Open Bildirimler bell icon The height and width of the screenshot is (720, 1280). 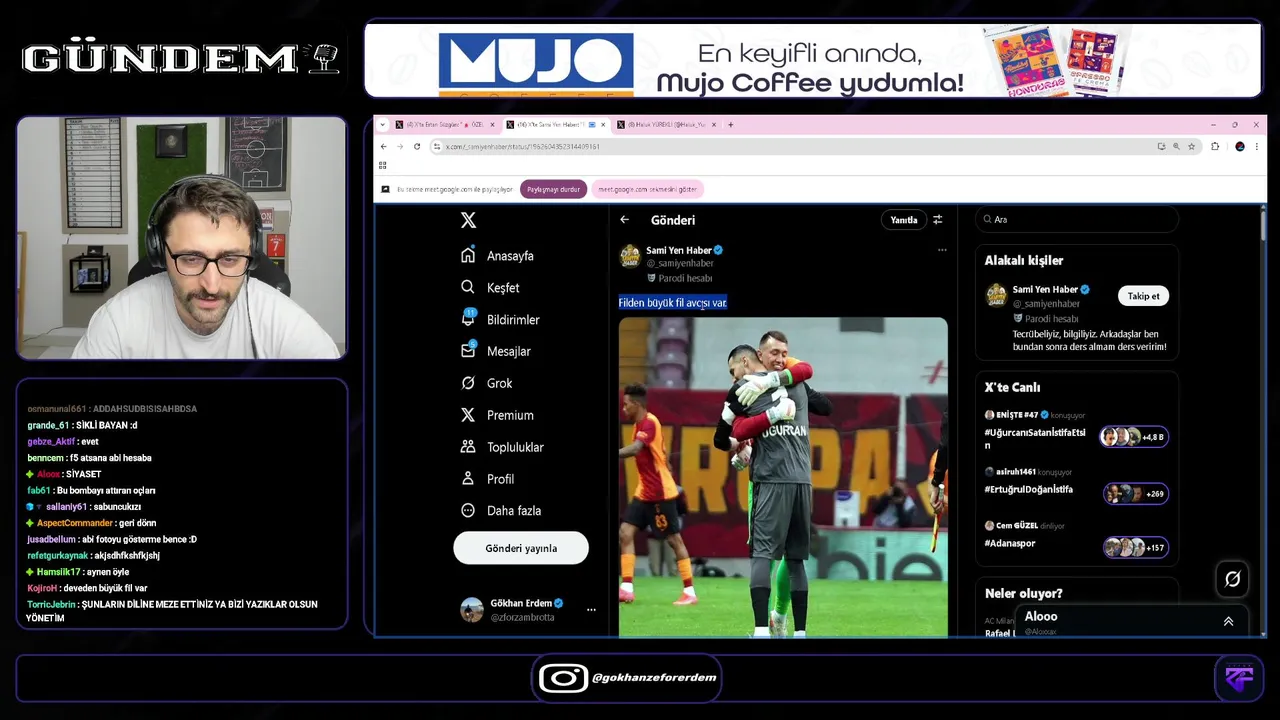point(468,318)
